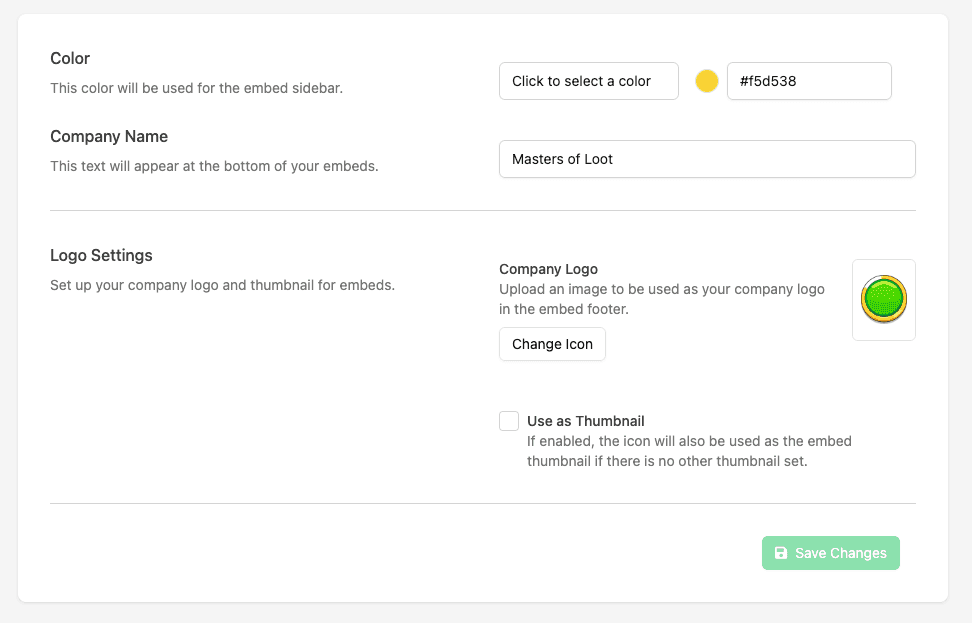This screenshot has height=623, width=972.
Task: Click the "Company Logo" label
Action: [x=548, y=269]
